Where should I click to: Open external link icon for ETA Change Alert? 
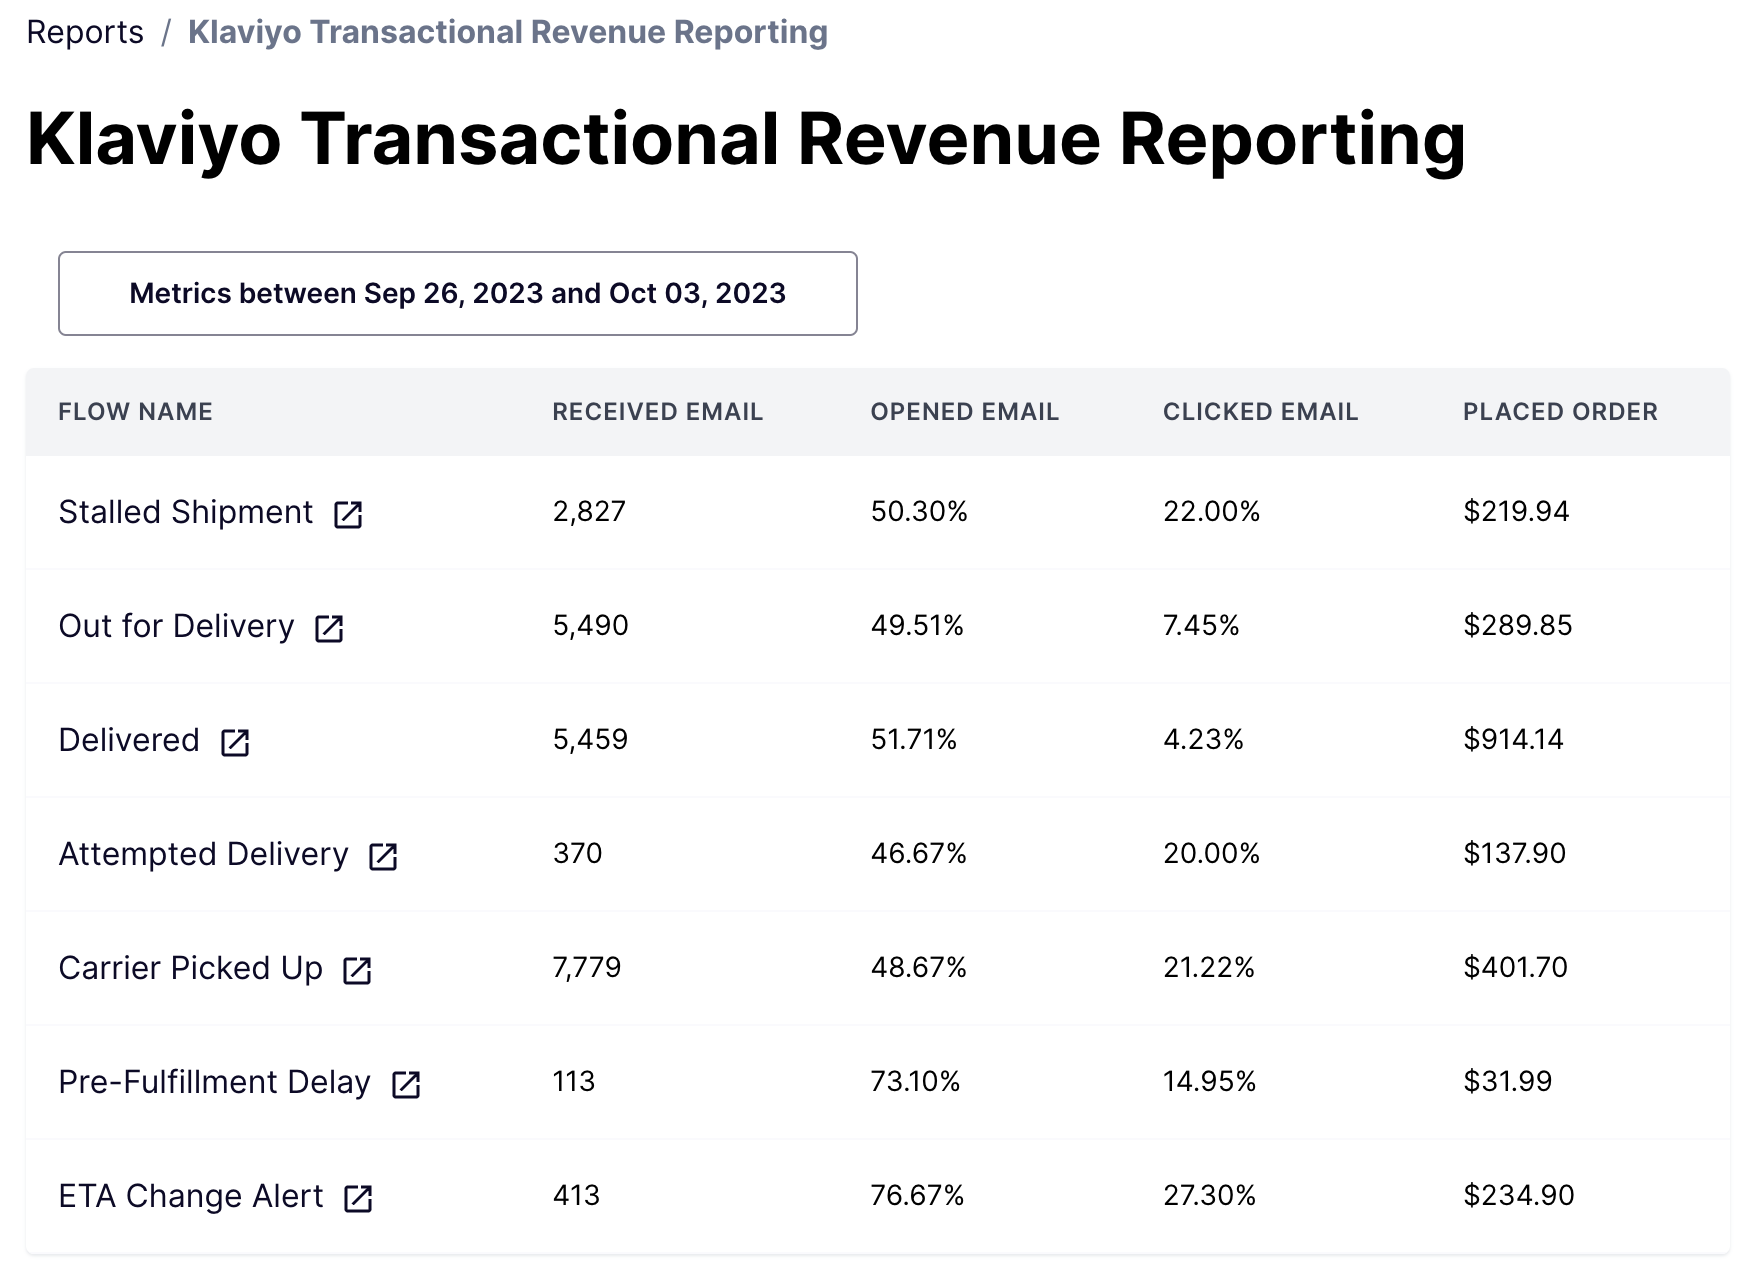(x=358, y=1198)
